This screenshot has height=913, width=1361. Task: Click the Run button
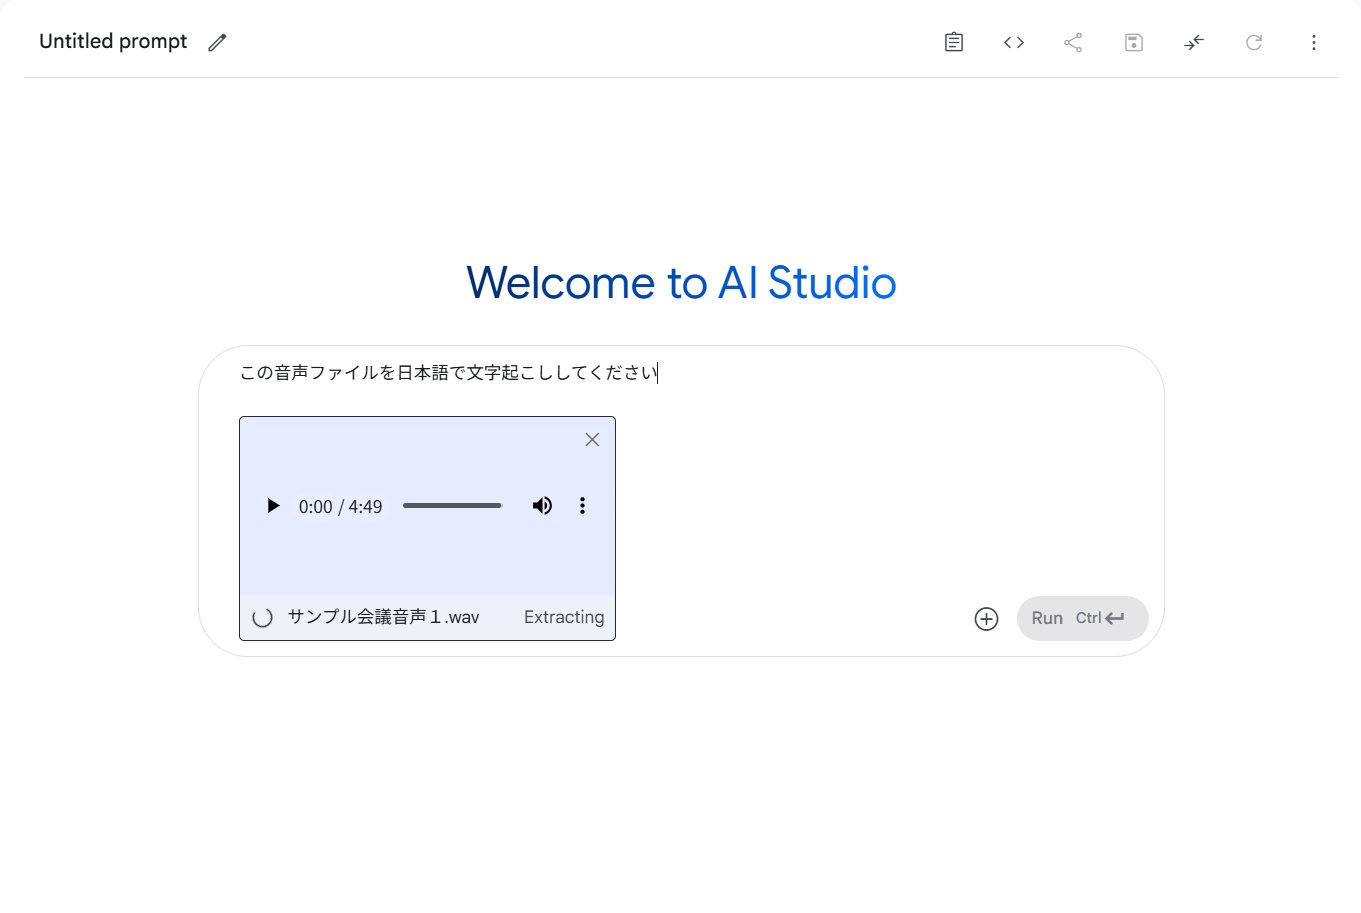(1083, 618)
